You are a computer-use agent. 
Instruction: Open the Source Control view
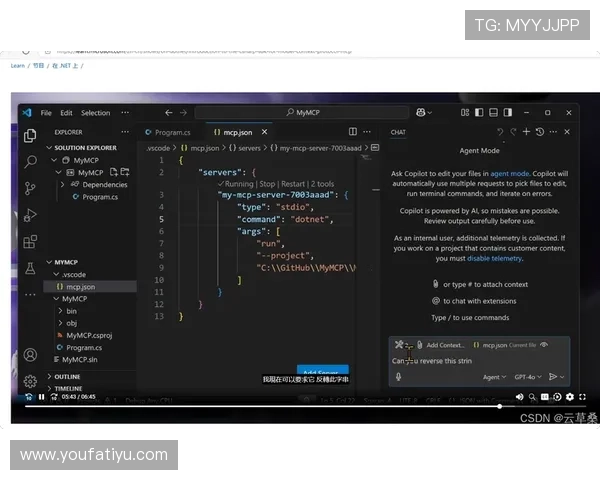tap(30, 188)
